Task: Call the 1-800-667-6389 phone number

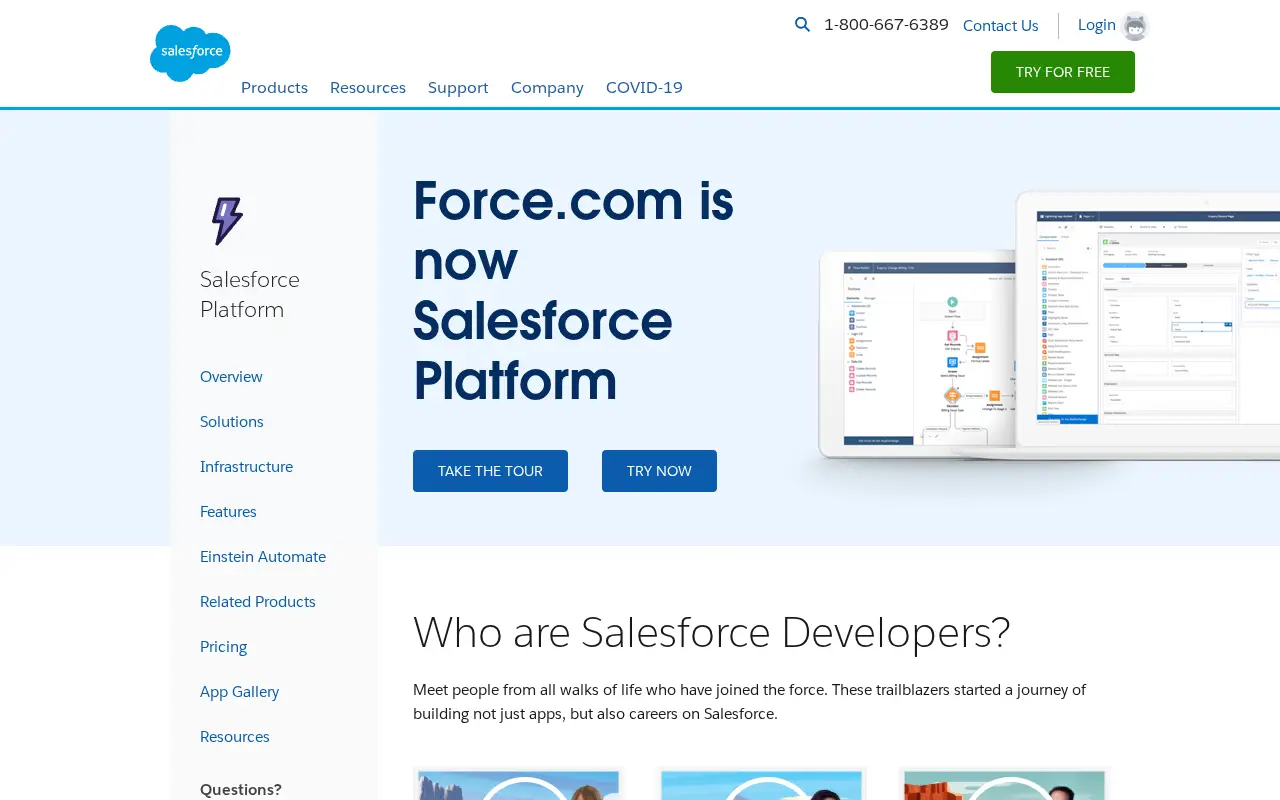Action: 886,25
